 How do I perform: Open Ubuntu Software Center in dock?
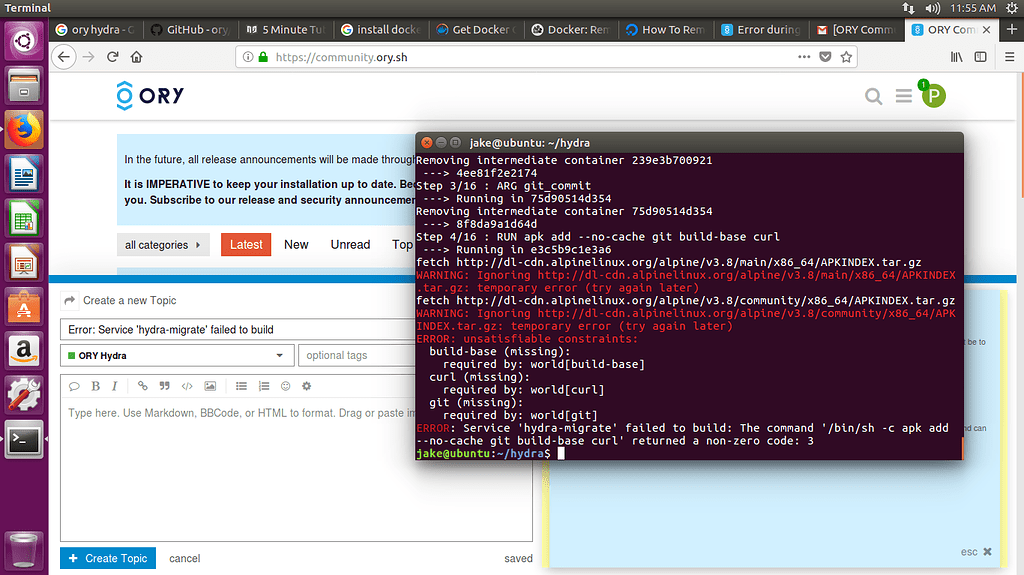[24, 306]
